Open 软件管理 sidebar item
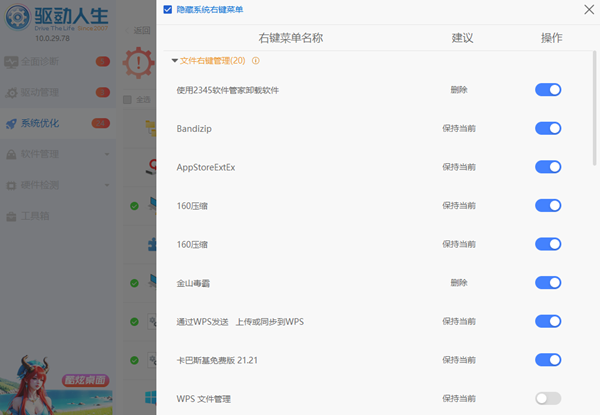This screenshot has width=600, height=415. click(57, 154)
